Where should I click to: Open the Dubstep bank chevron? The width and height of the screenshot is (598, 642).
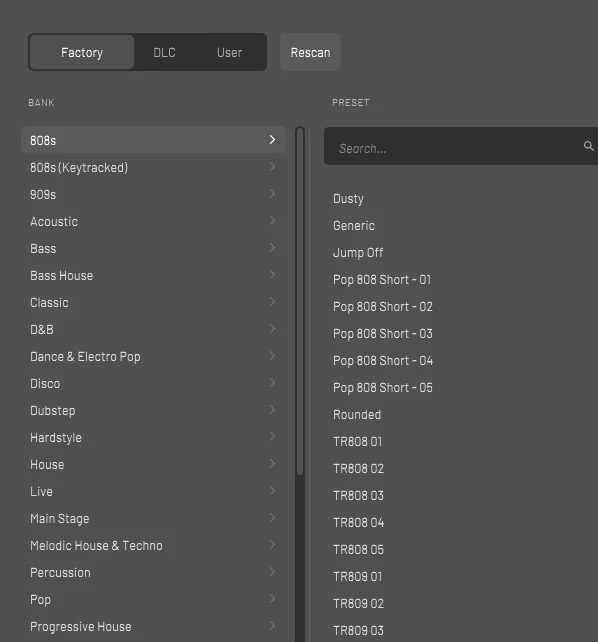(x=273, y=410)
